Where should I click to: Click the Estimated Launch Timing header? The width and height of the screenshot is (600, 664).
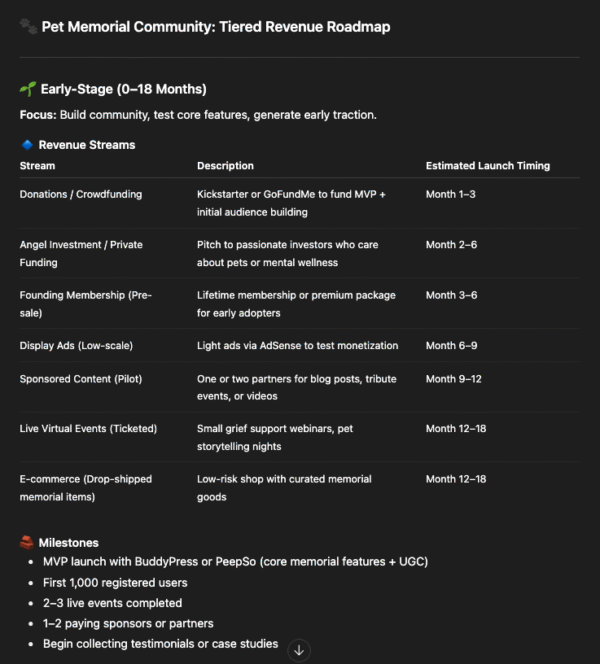click(487, 165)
